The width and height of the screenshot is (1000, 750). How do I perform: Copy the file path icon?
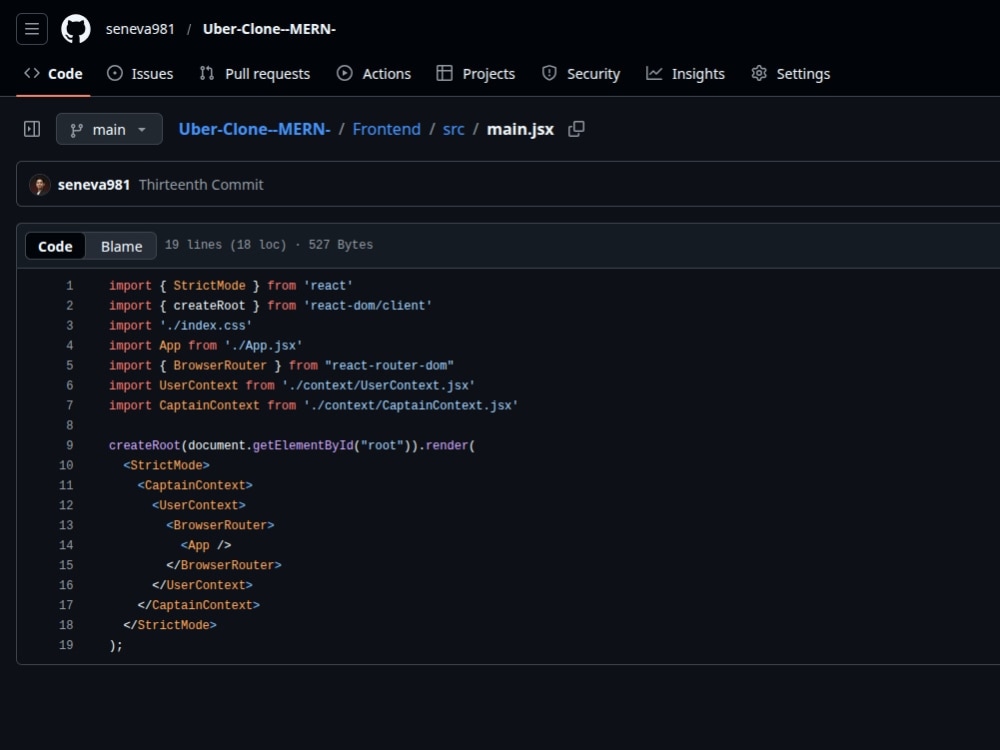[577, 129]
